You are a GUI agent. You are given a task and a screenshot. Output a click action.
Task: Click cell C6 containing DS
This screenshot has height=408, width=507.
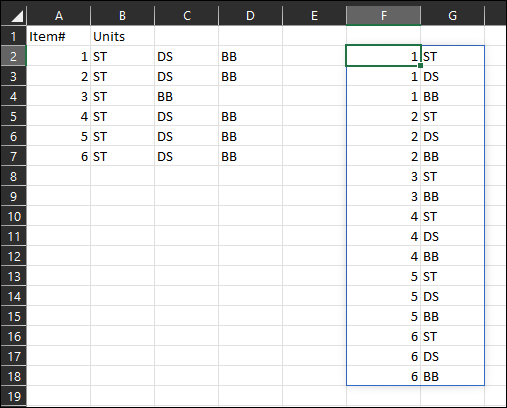point(186,136)
